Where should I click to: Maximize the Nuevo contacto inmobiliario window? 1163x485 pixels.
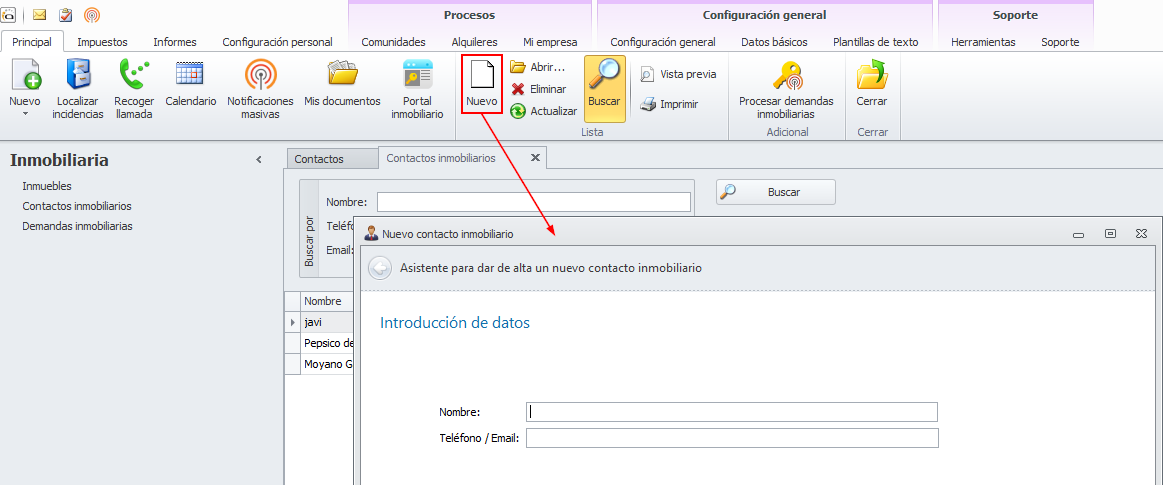point(1110,234)
